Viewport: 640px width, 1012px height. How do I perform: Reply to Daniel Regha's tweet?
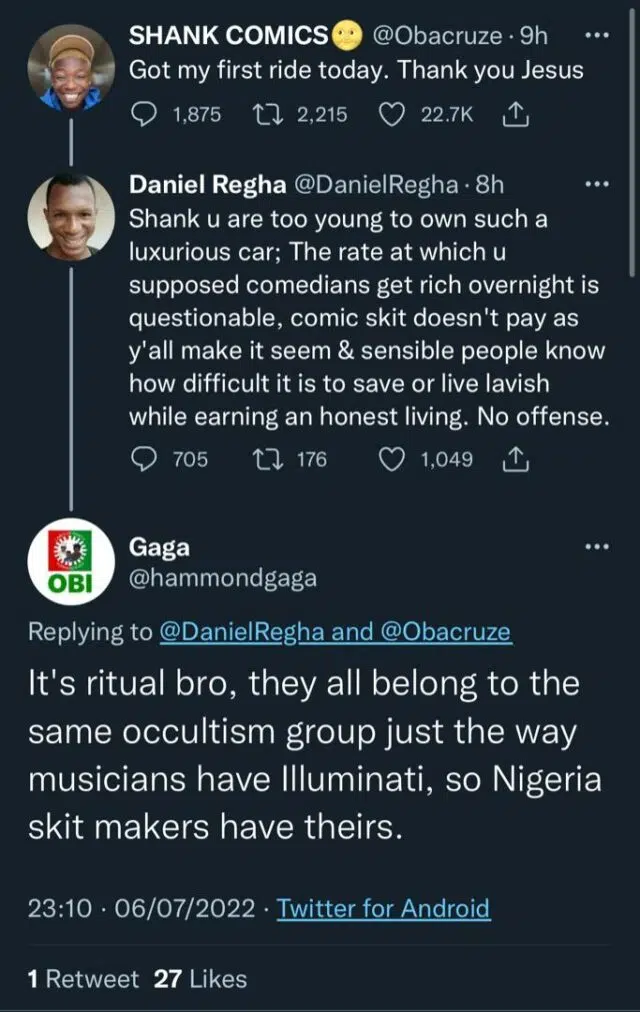click(146, 459)
